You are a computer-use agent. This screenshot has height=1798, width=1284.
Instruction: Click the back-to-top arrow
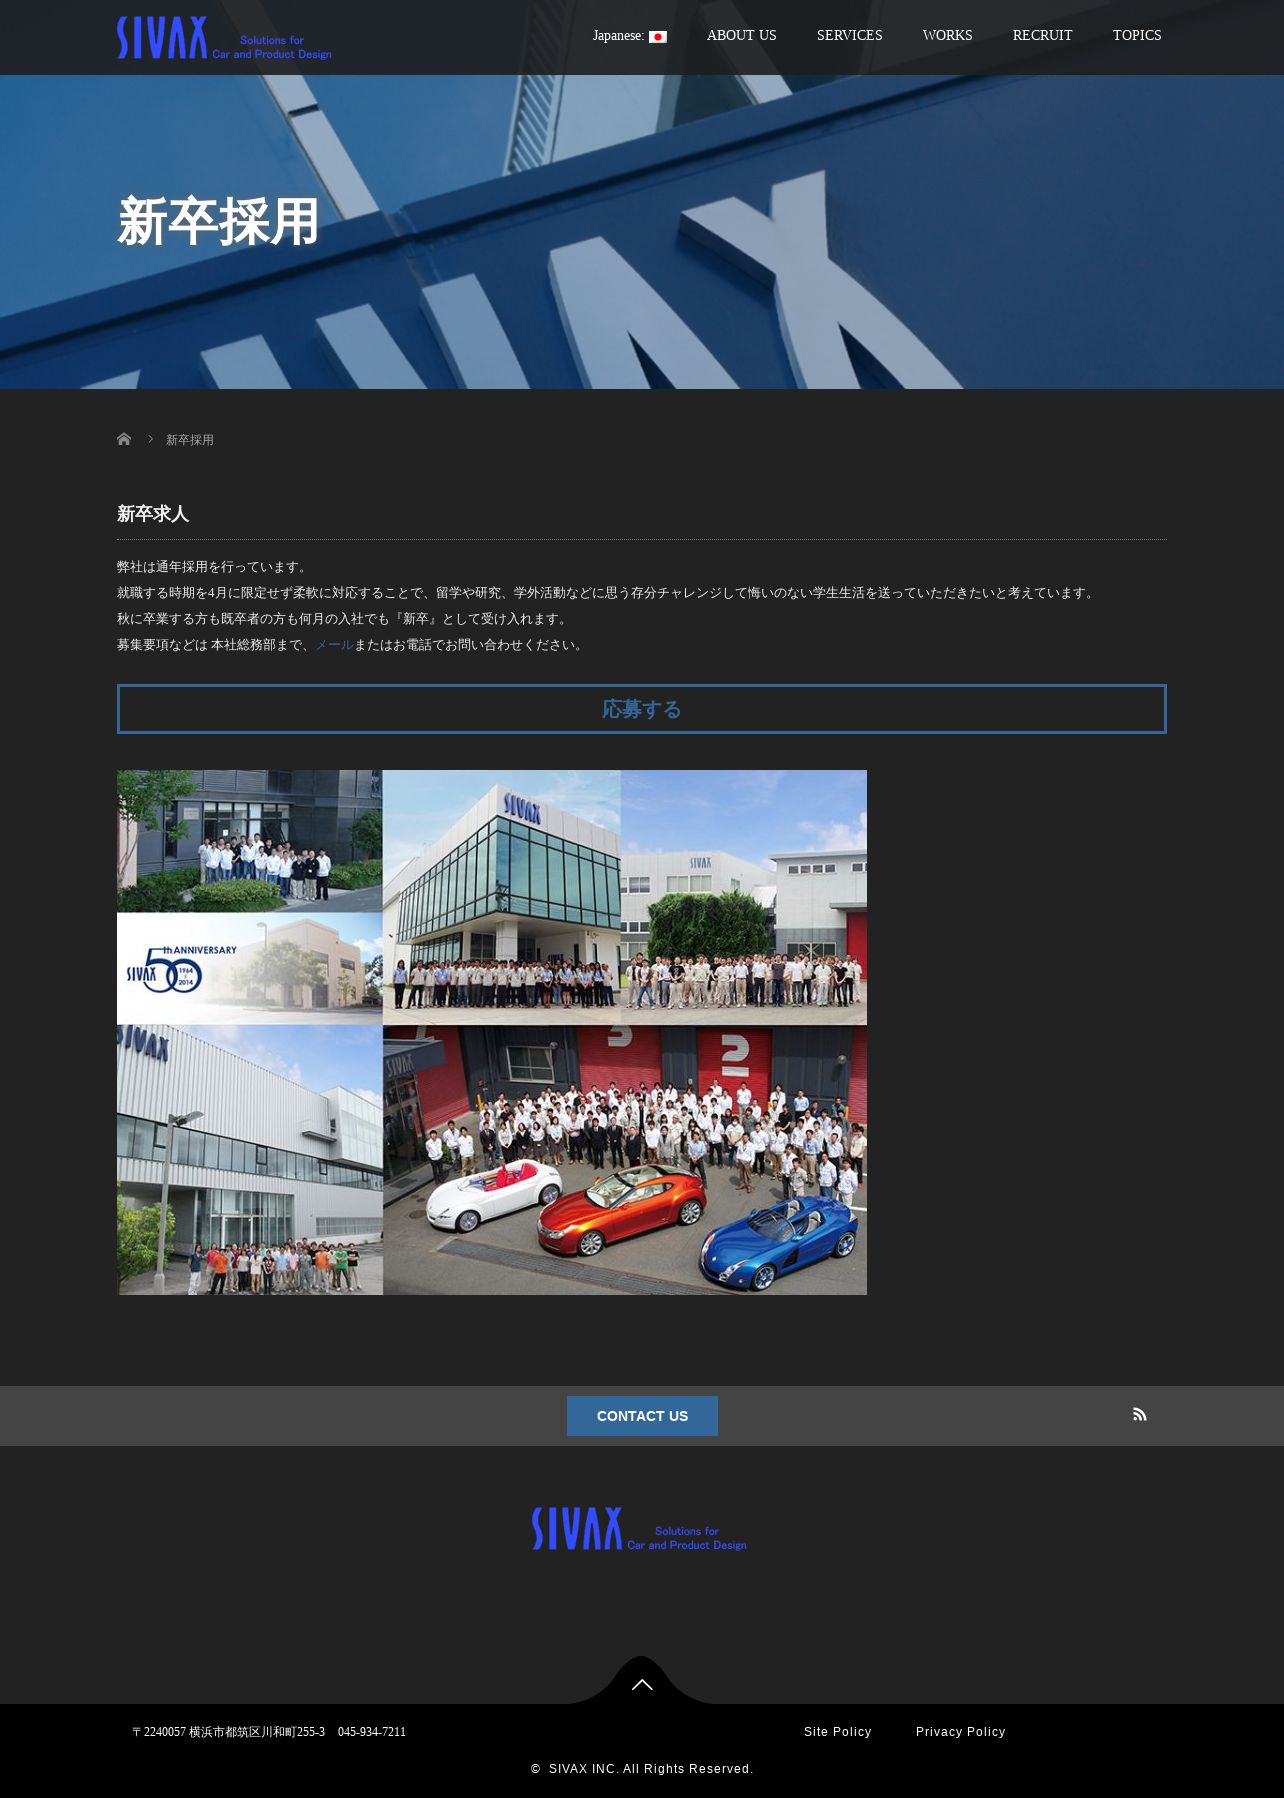pos(642,1684)
